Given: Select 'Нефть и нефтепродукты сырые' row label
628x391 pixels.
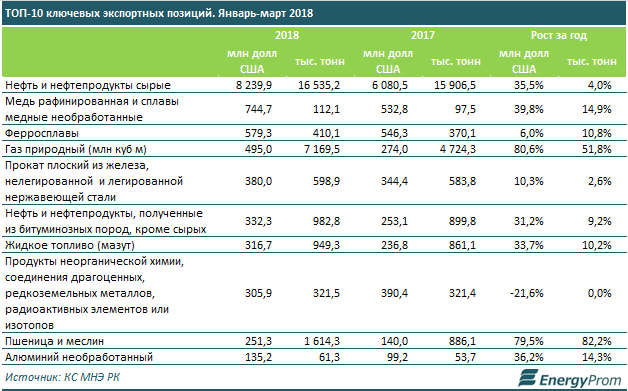Looking at the screenshot, I should 88,85.
